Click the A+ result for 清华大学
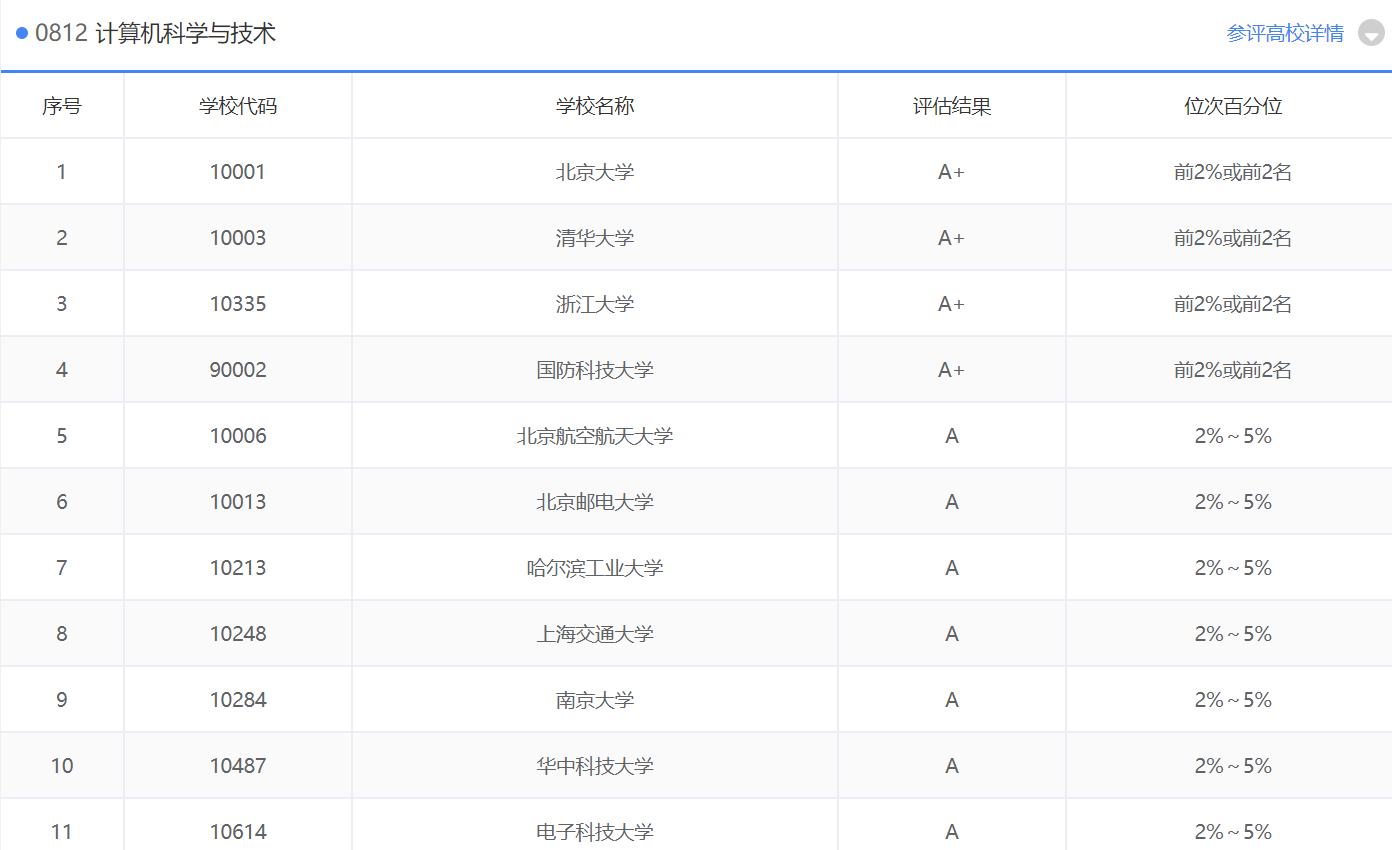This screenshot has height=850, width=1392. (952, 238)
